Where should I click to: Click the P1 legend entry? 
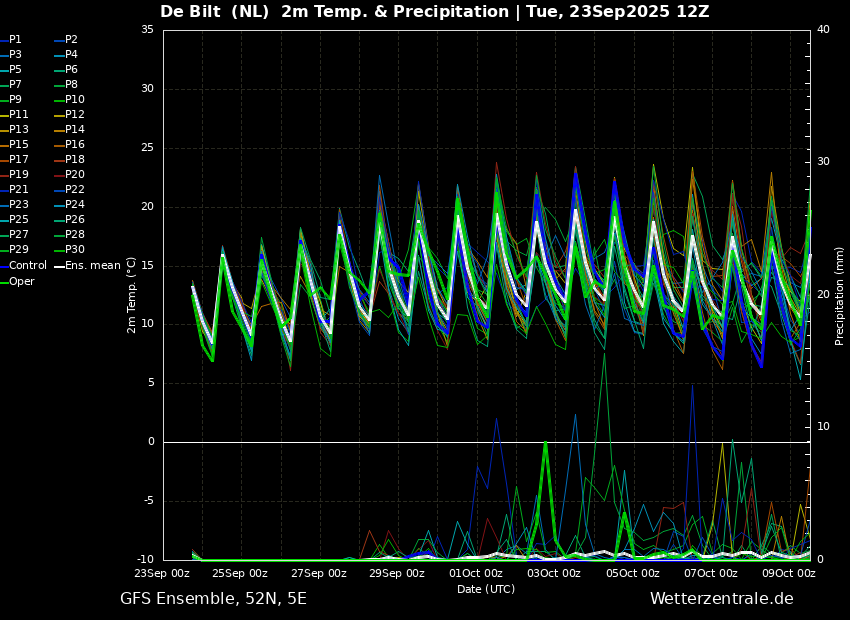click(15, 40)
